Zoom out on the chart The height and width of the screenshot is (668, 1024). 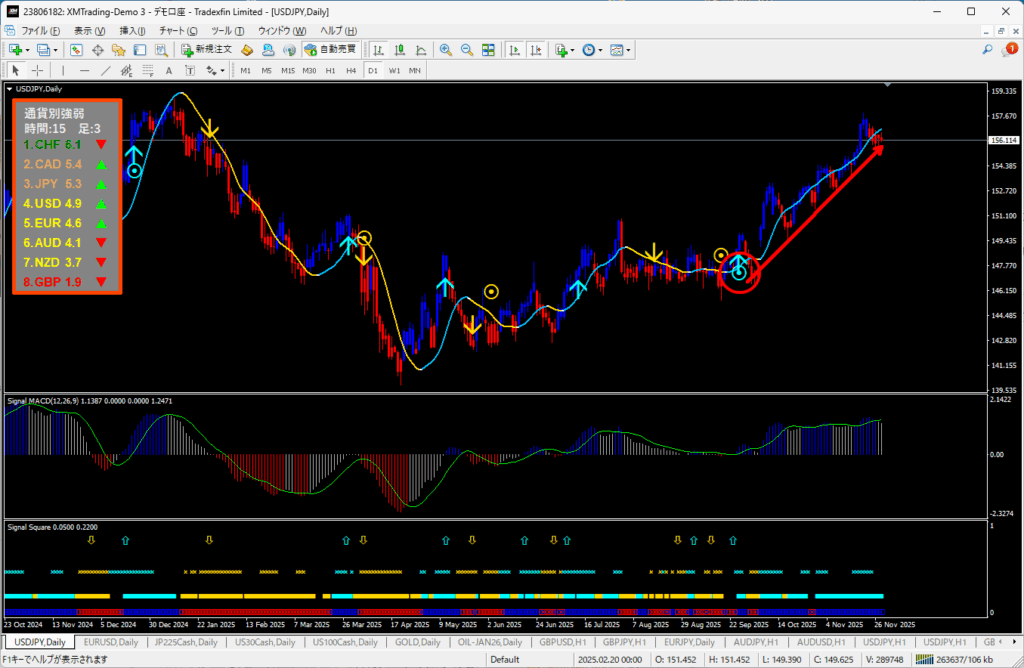click(467, 49)
